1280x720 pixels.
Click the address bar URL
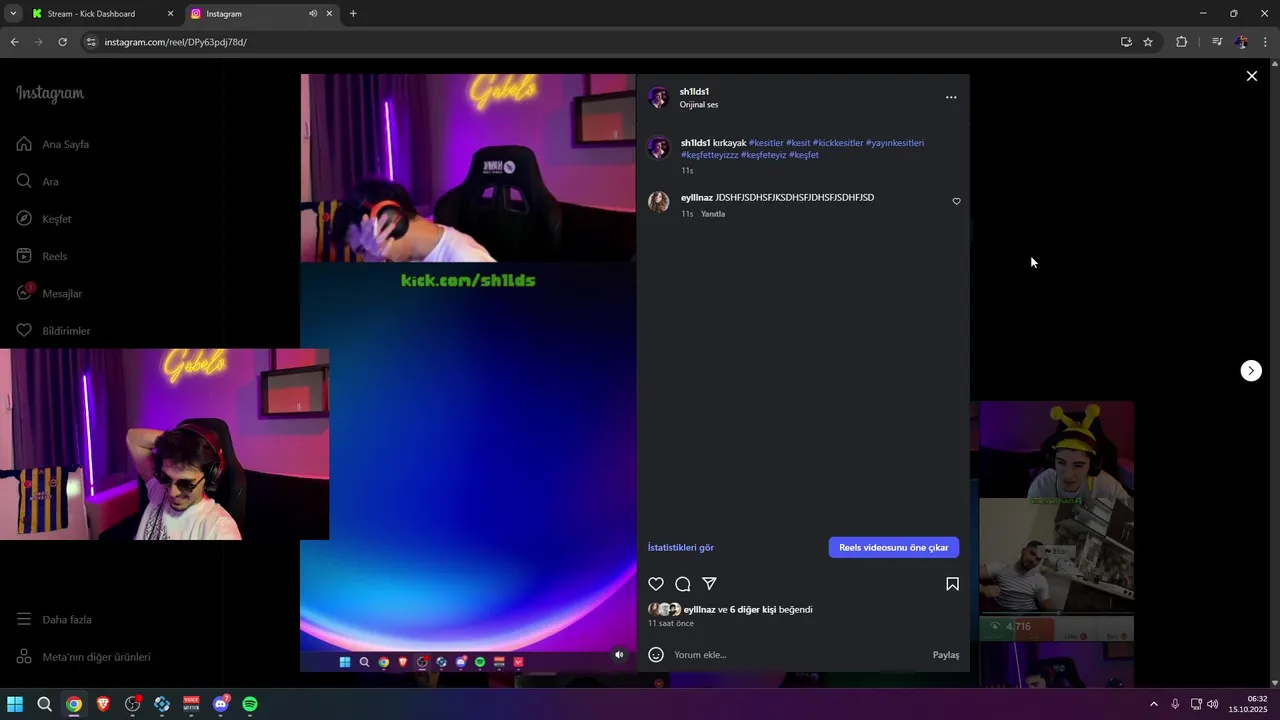pos(175,42)
